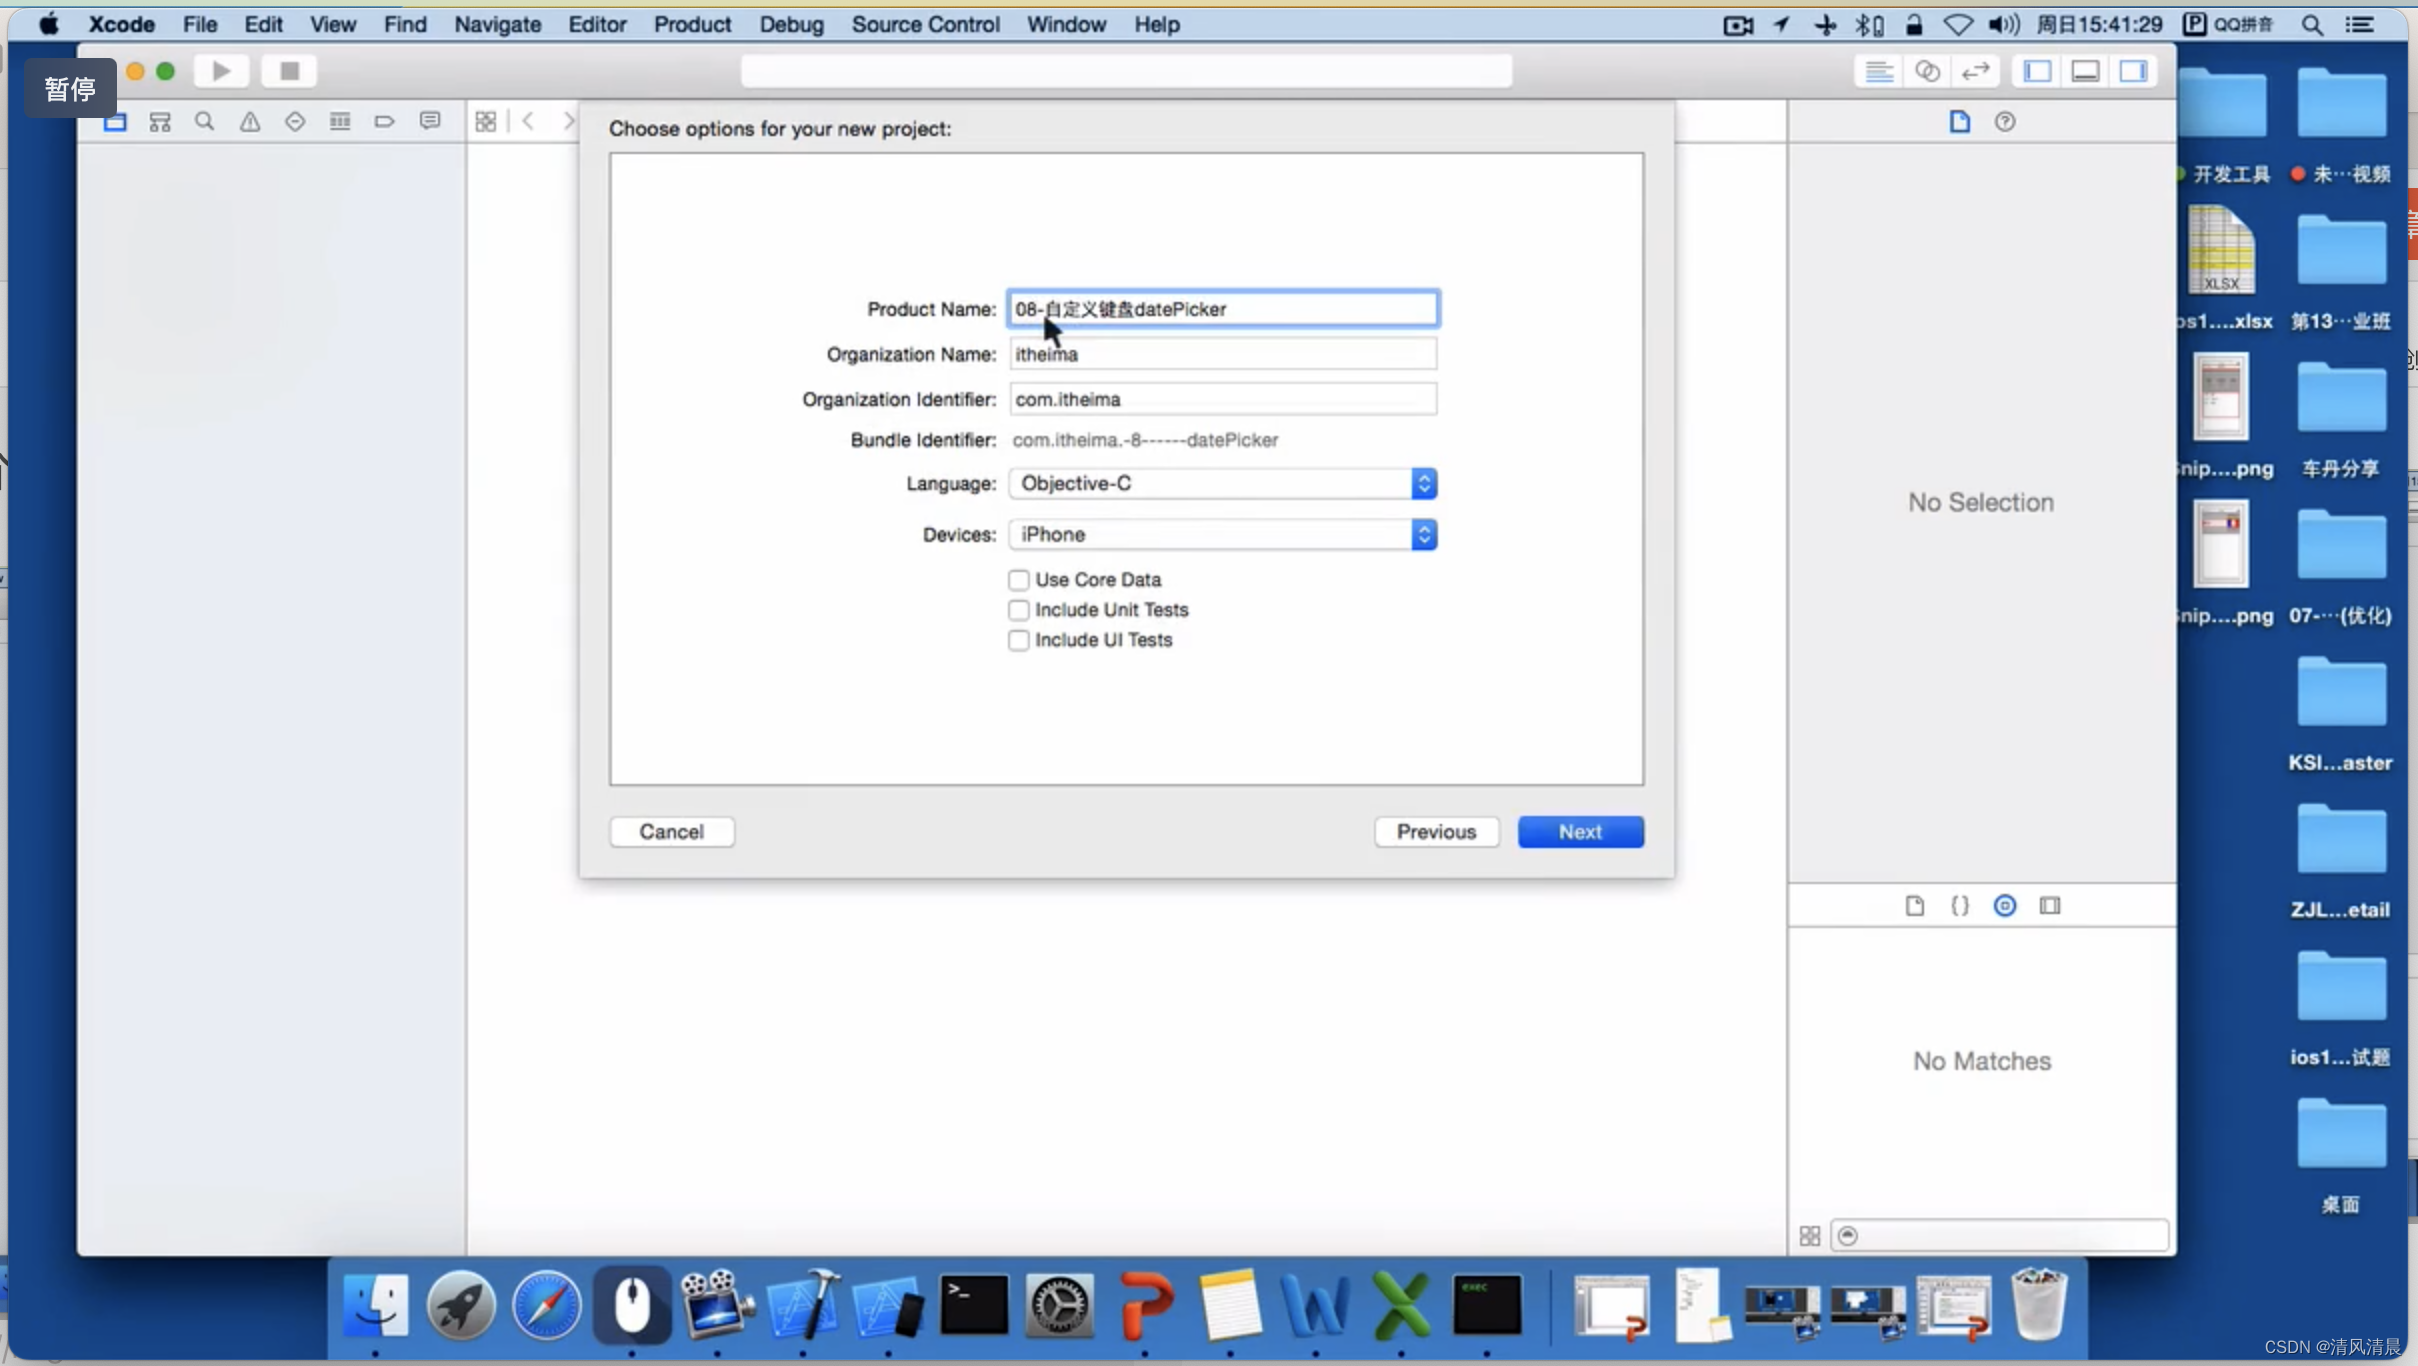Viewport: 2418px width, 1366px height.
Task: Click the Wi-Fi icon in menu bar
Action: [x=1957, y=25]
